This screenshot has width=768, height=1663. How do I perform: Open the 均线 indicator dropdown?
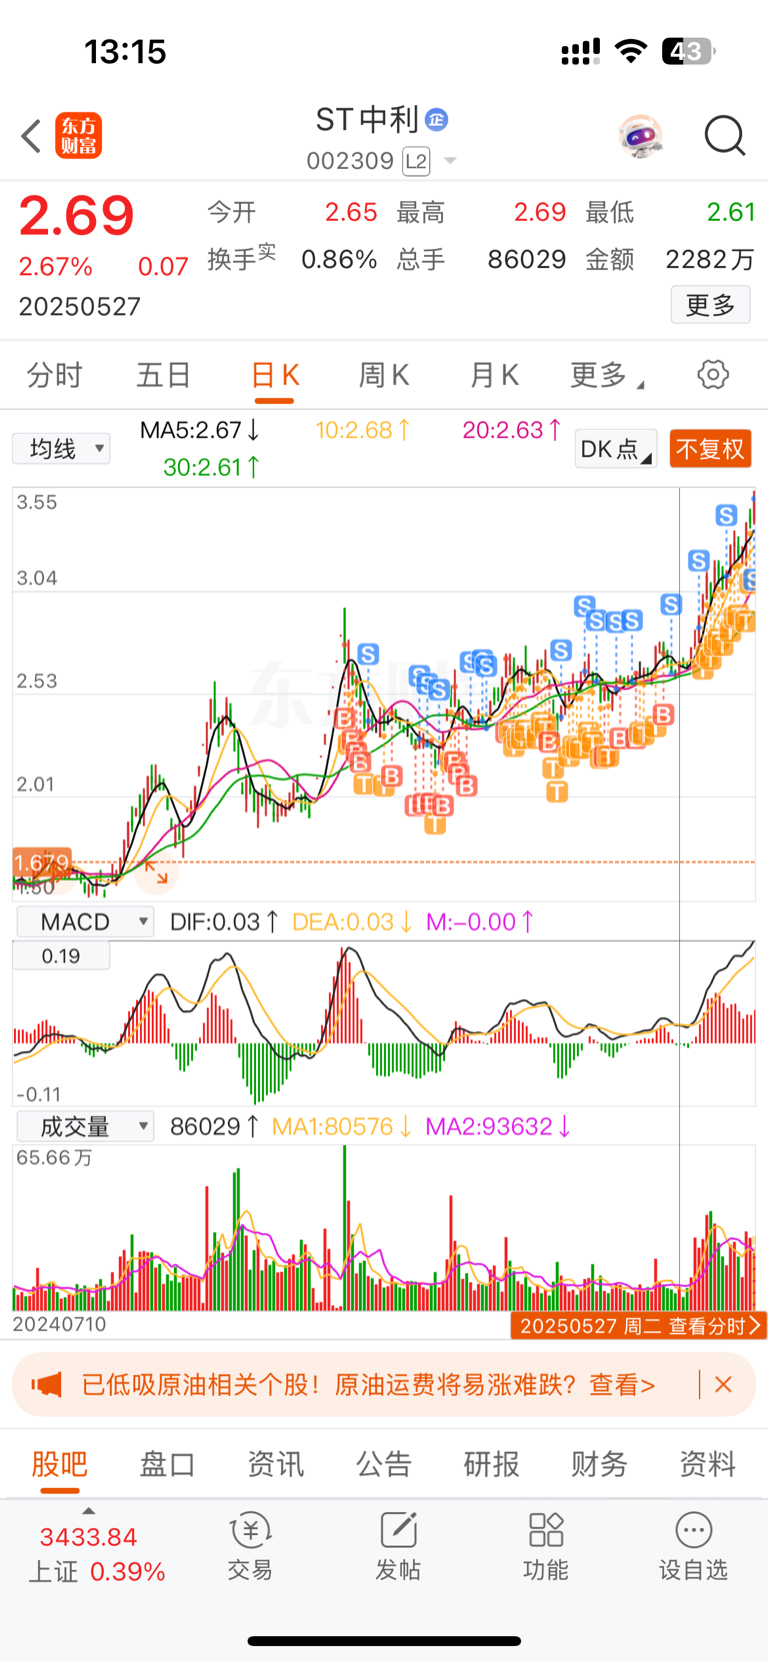tap(62, 449)
